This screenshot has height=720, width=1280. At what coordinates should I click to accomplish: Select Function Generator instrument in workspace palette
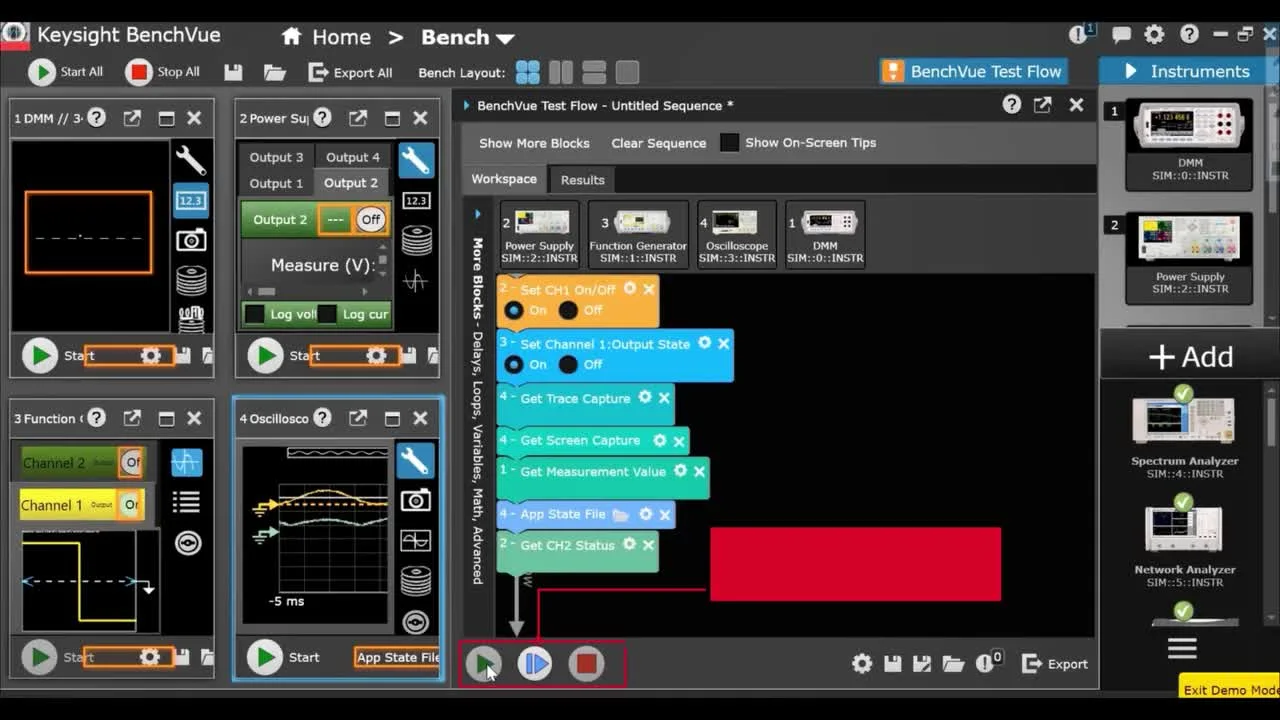click(x=638, y=236)
